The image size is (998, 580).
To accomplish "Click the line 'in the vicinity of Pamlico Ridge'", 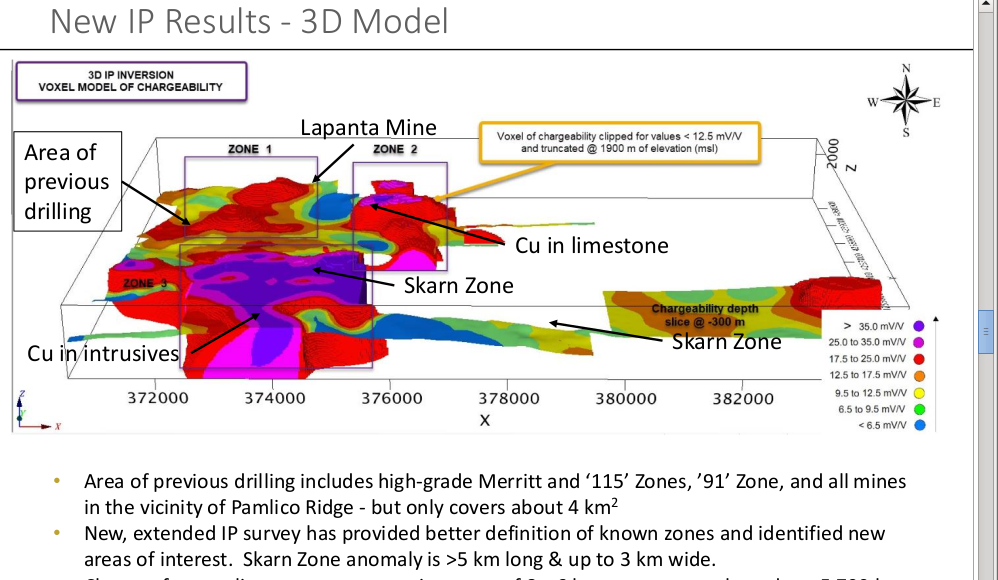I will pos(351,507).
